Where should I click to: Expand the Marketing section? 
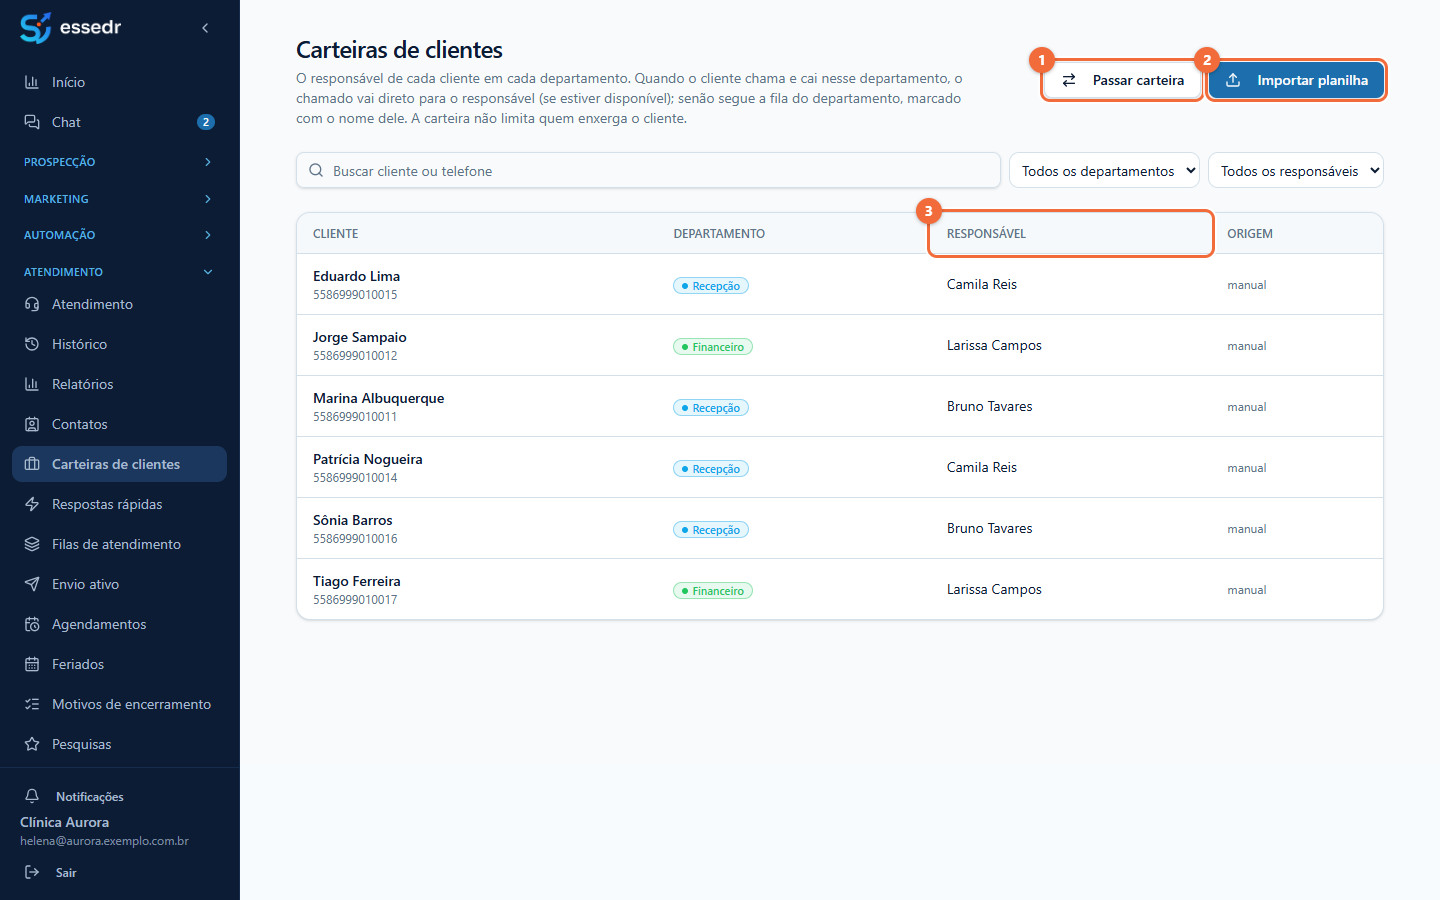pyautogui.click(x=120, y=199)
